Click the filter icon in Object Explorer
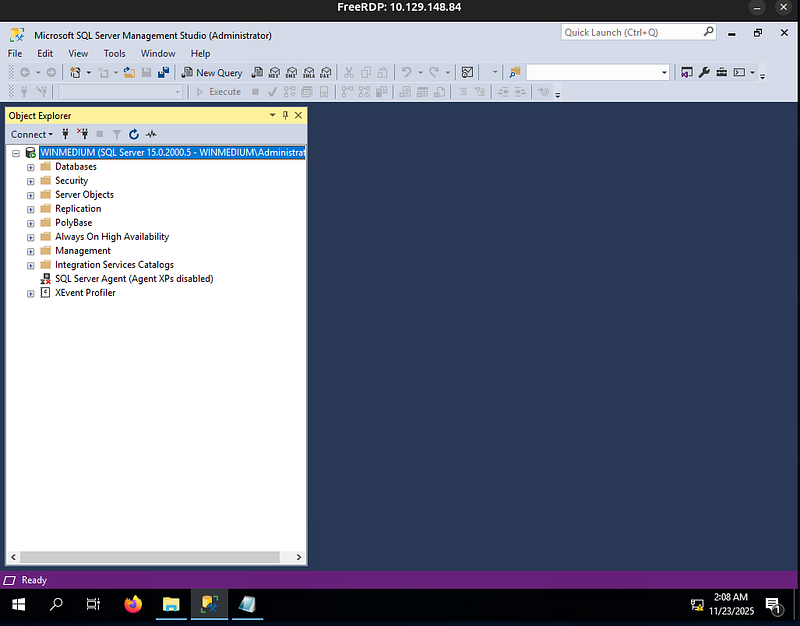The width and height of the screenshot is (800, 626). 117,134
